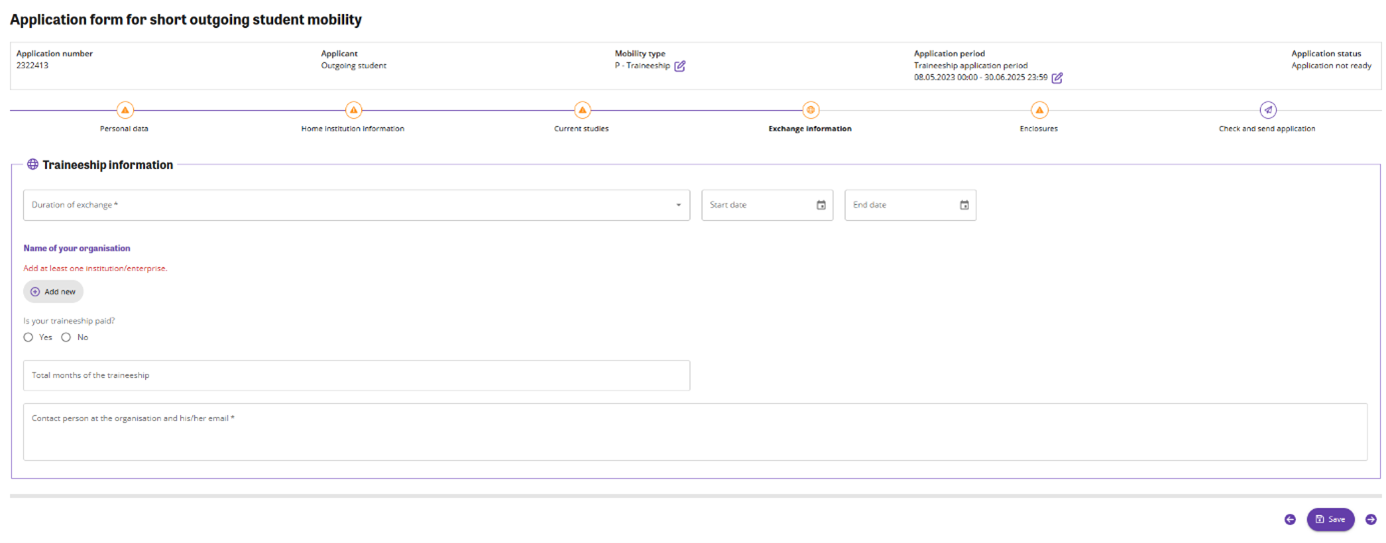Image resolution: width=1386 pixels, height=543 pixels.
Task: Open the End date calendar picker icon
Action: coord(964,205)
